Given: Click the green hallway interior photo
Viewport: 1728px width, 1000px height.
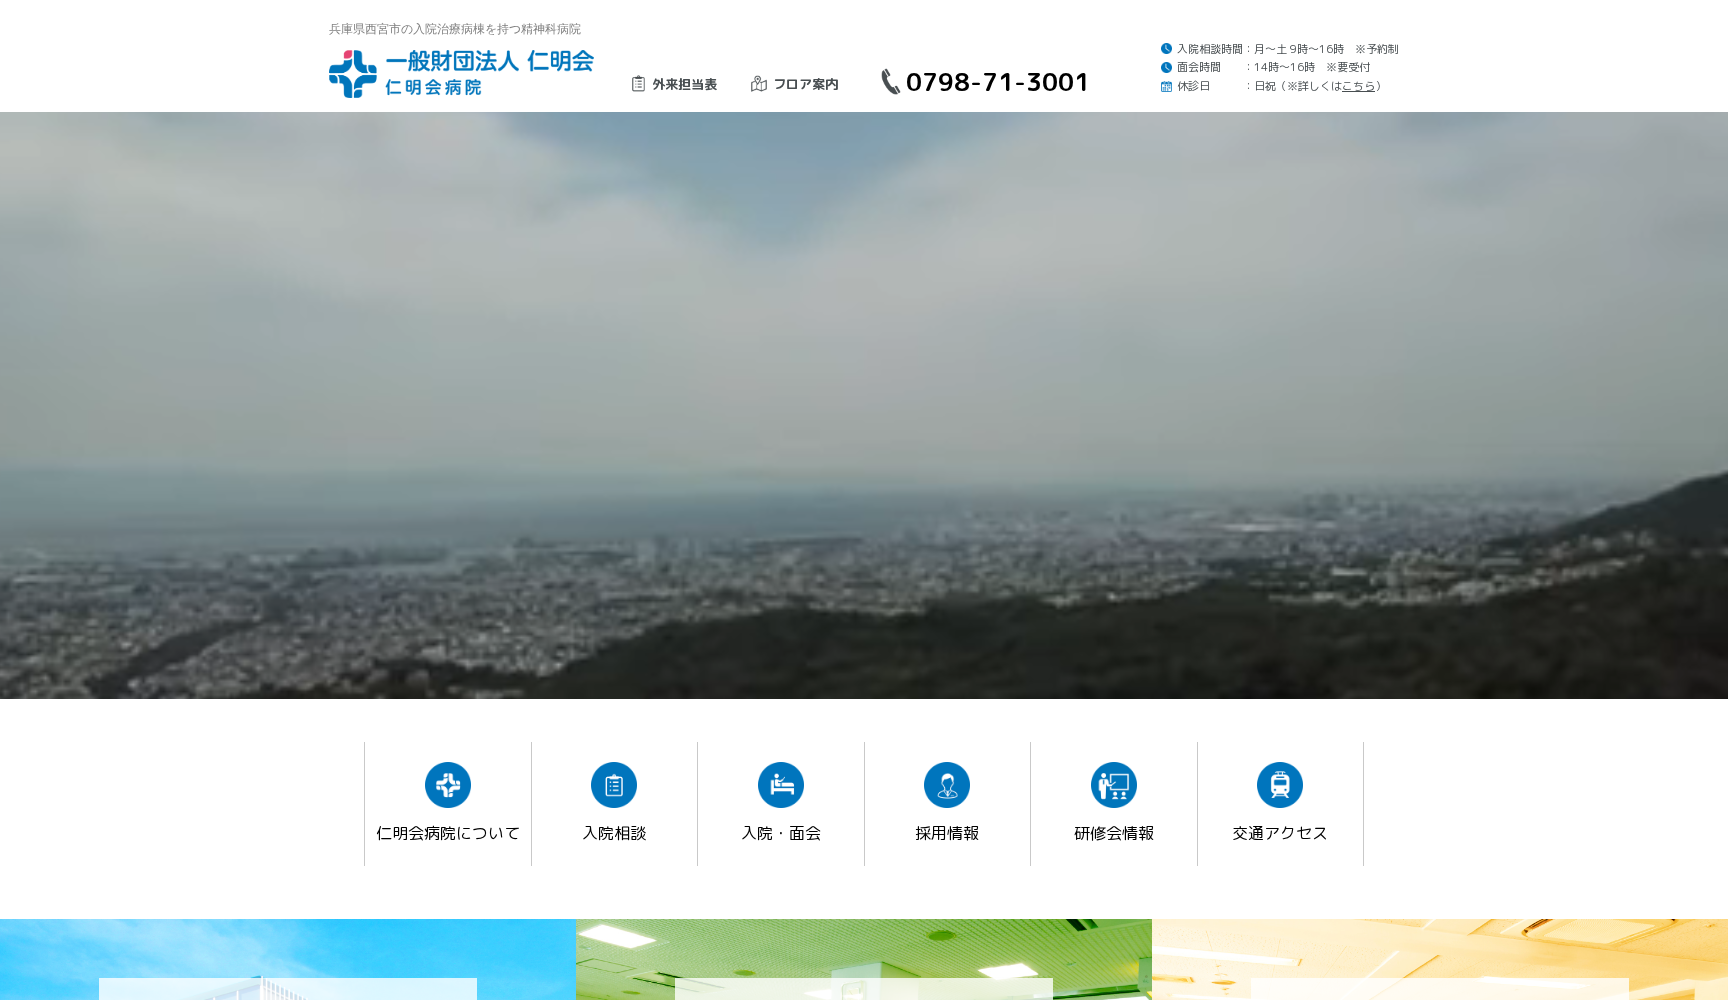Looking at the screenshot, I should coord(863,960).
